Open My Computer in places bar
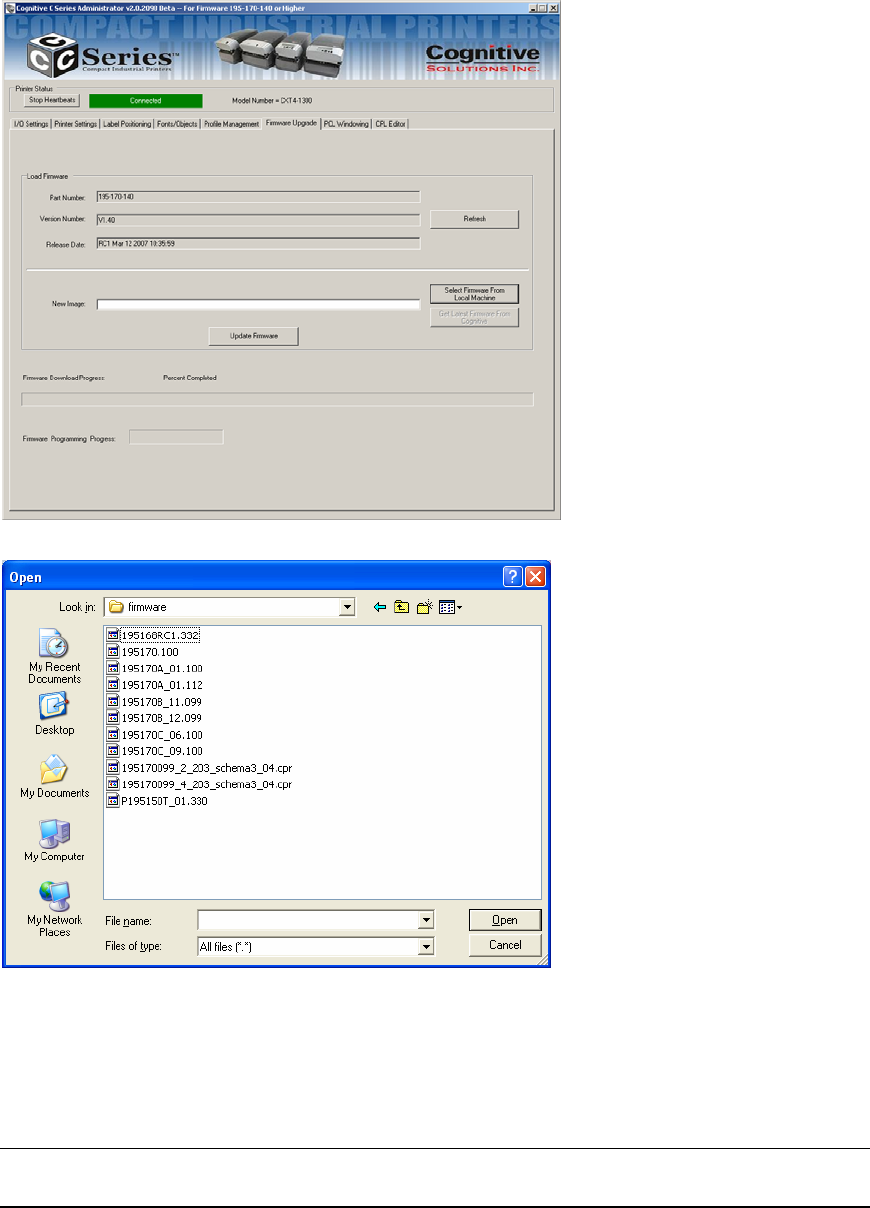This screenshot has width=870, height=1208. pyautogui.click(x=54, y=842)
